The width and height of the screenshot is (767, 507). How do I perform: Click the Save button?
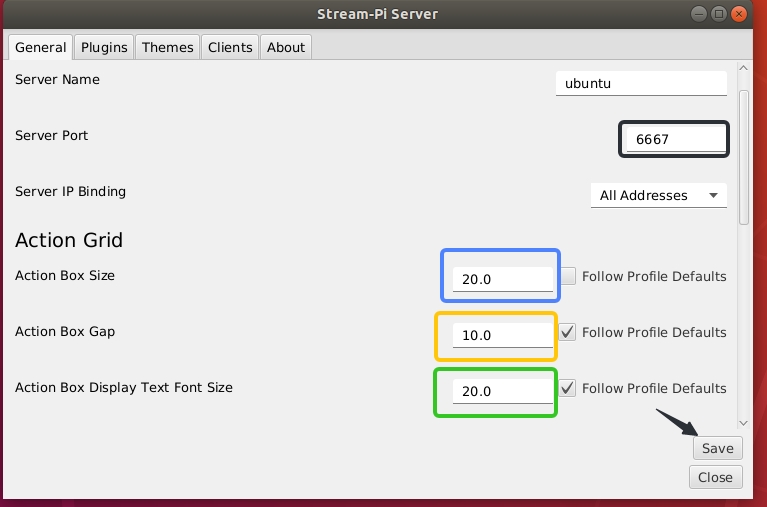(718, 448)
